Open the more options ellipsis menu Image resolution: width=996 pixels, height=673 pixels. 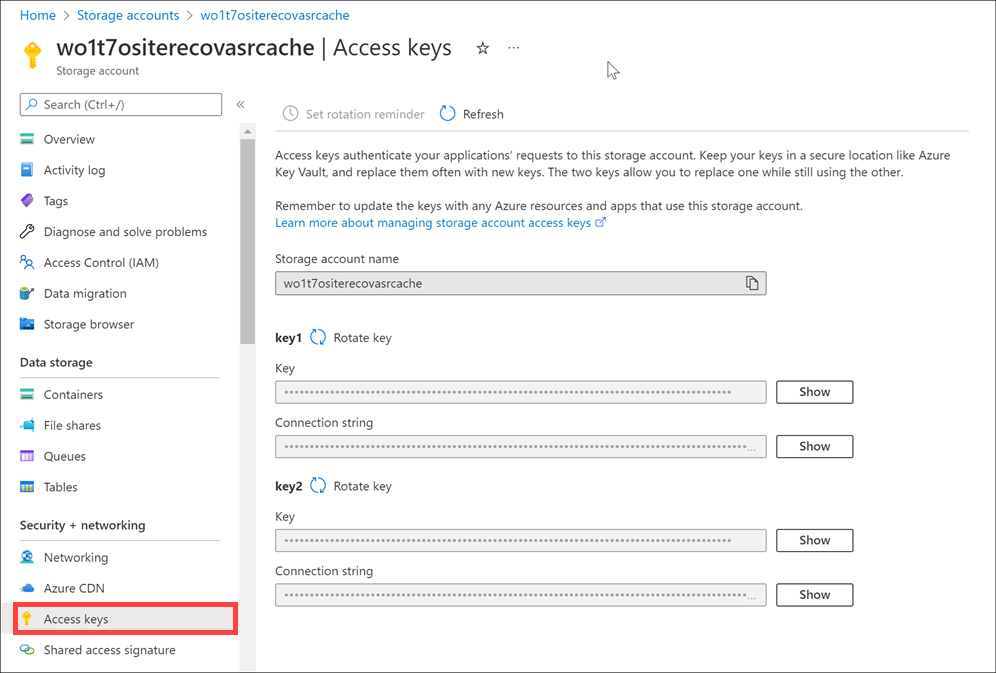[514, 48]
